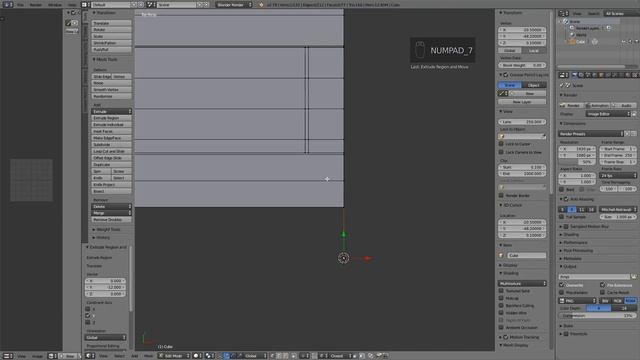Click the Edit Mode selector in 3D header
The width and height of the screenshot is (640, 360).
tap(174, 356)
